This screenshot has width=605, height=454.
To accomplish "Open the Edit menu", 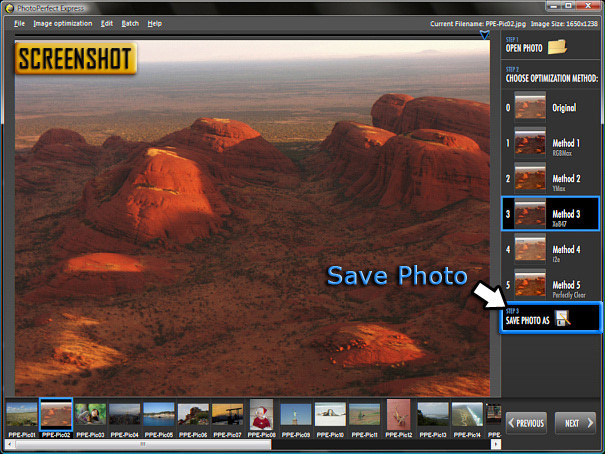I will 107,24.
